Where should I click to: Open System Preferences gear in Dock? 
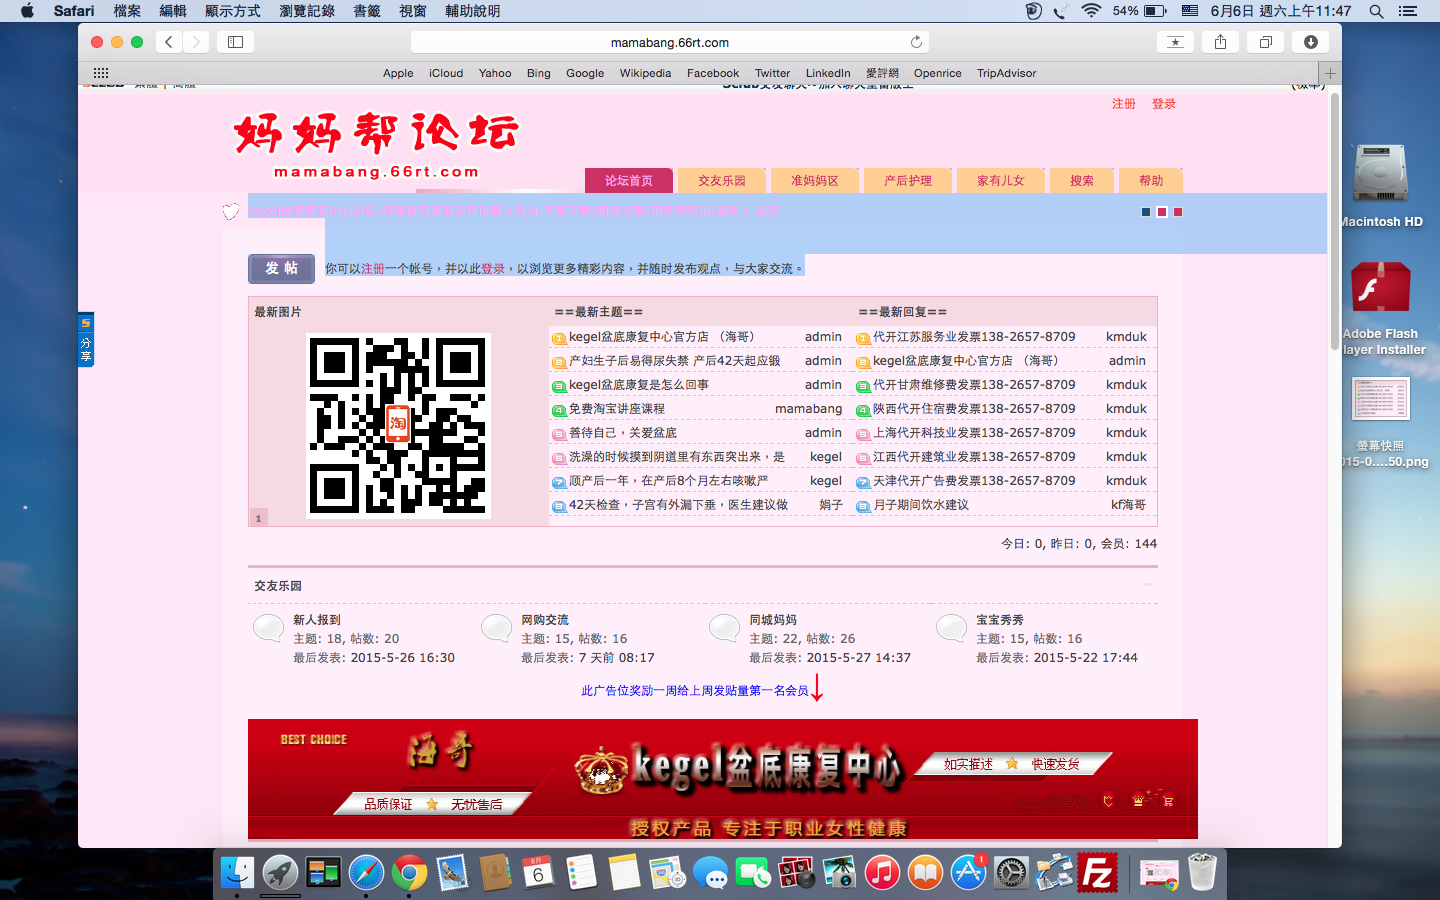tap(1011, 873)
